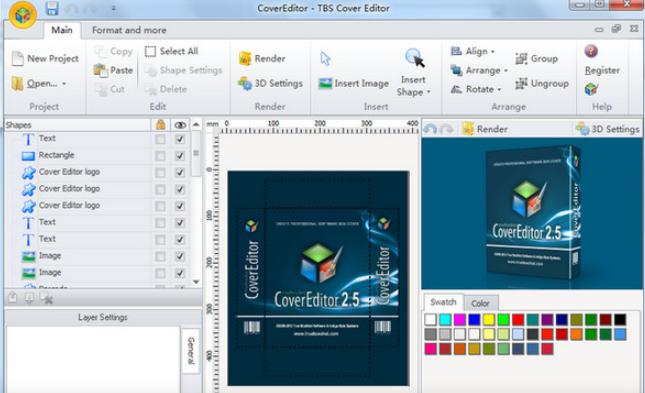Check the lock box for first Text layer
Image resolution: width=645 pixels, height=393 pixels.
click(160, 139)
